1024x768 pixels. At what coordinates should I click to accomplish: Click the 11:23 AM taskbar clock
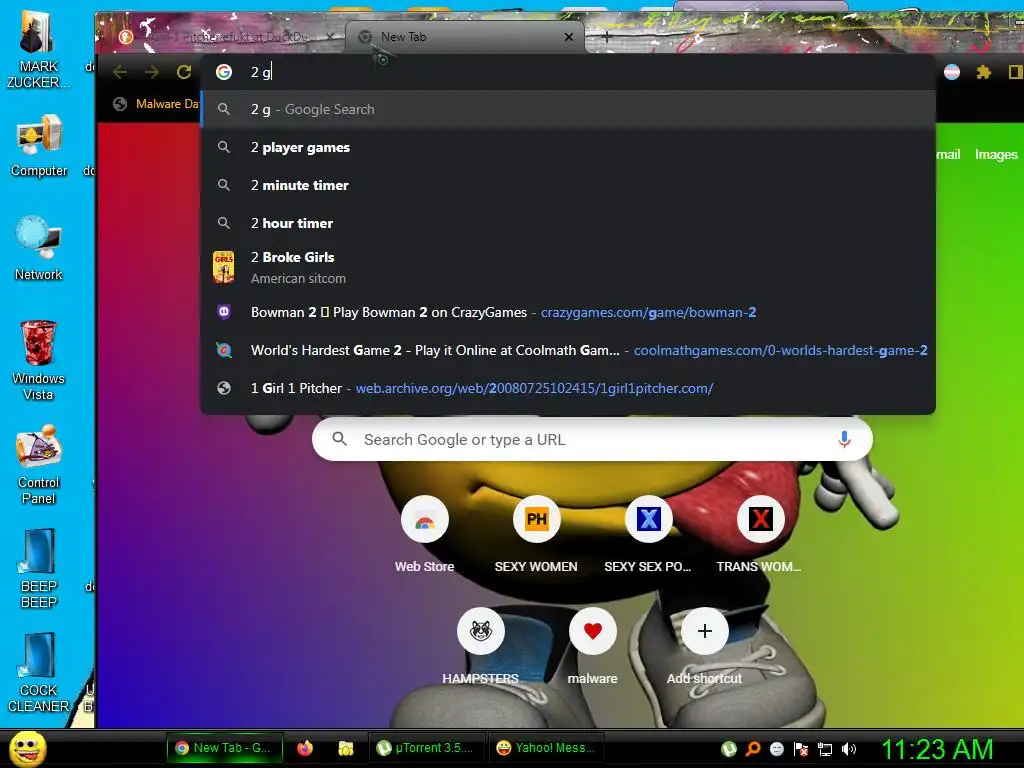click(x=937, y=749)
